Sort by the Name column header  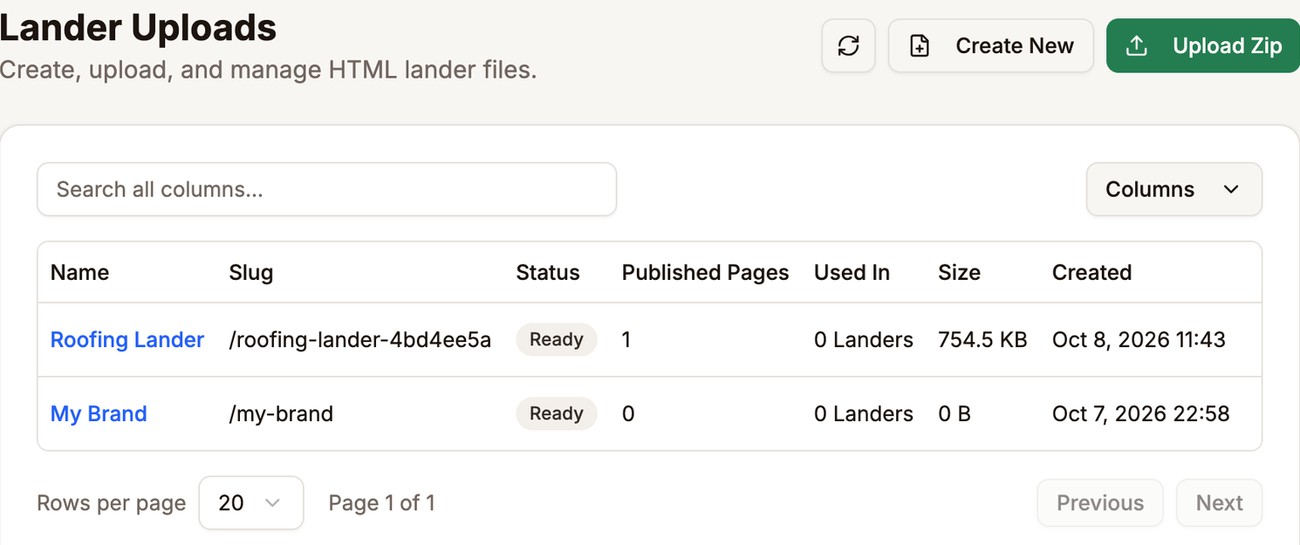click(x=80, y=272)
